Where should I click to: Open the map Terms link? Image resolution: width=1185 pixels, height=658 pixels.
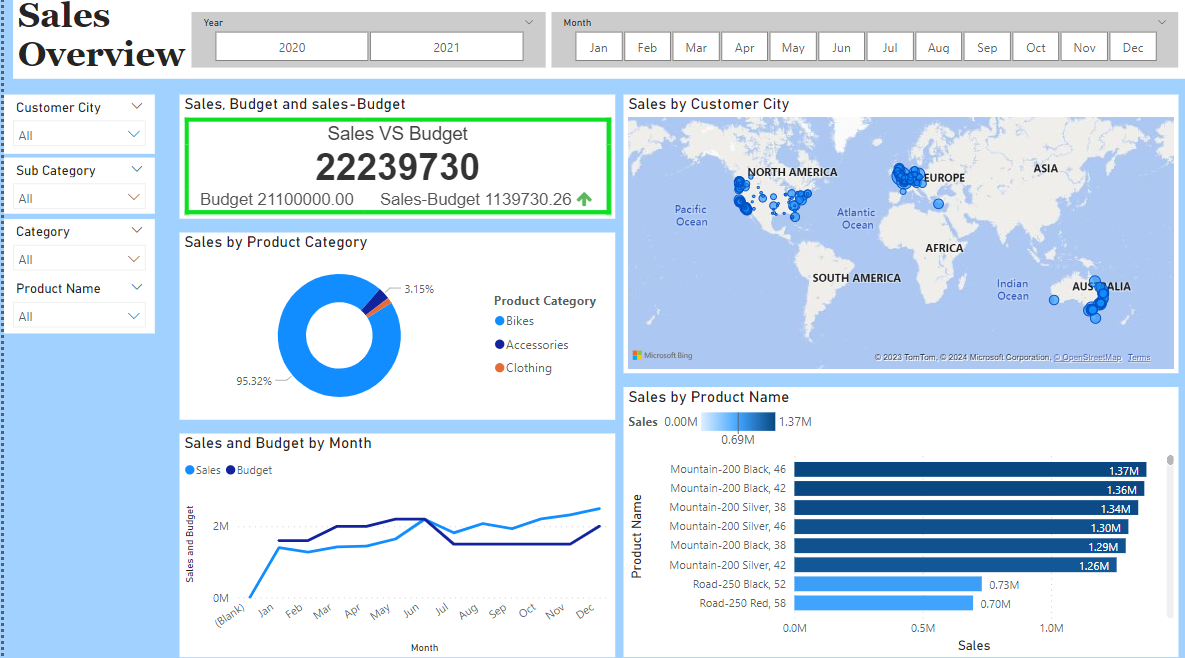[x=1139, y=358]
